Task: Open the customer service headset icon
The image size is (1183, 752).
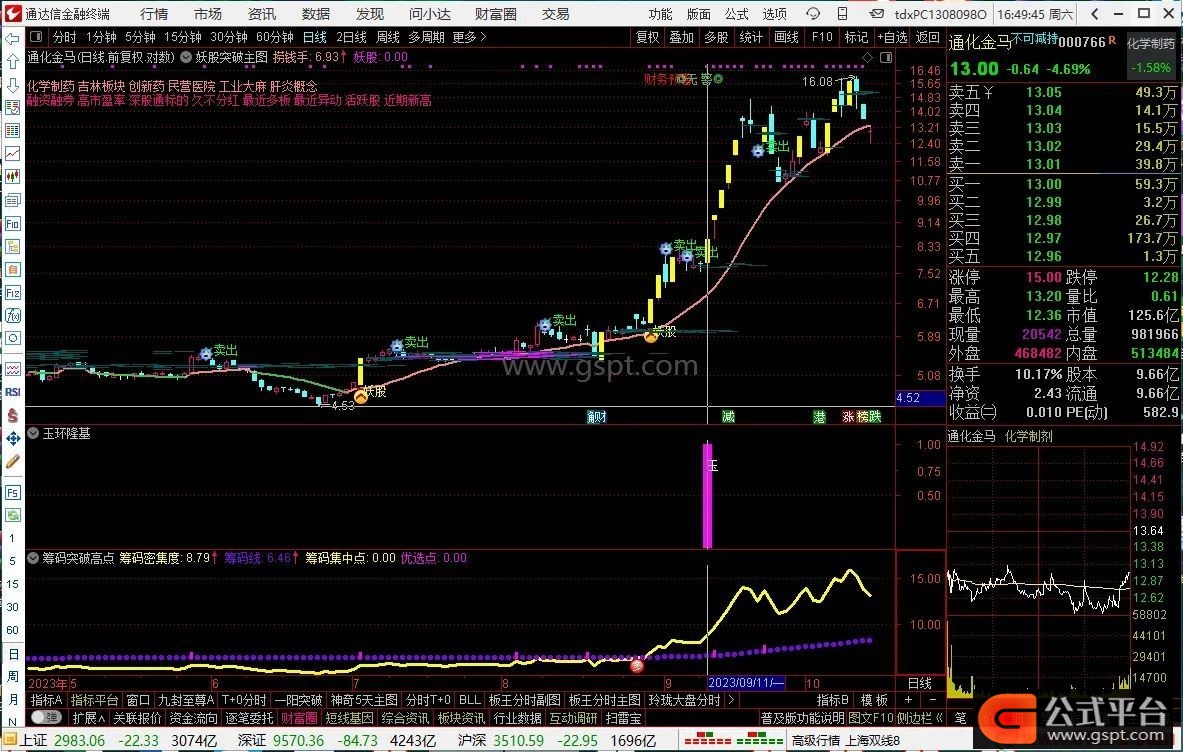Action: point(813,14)
